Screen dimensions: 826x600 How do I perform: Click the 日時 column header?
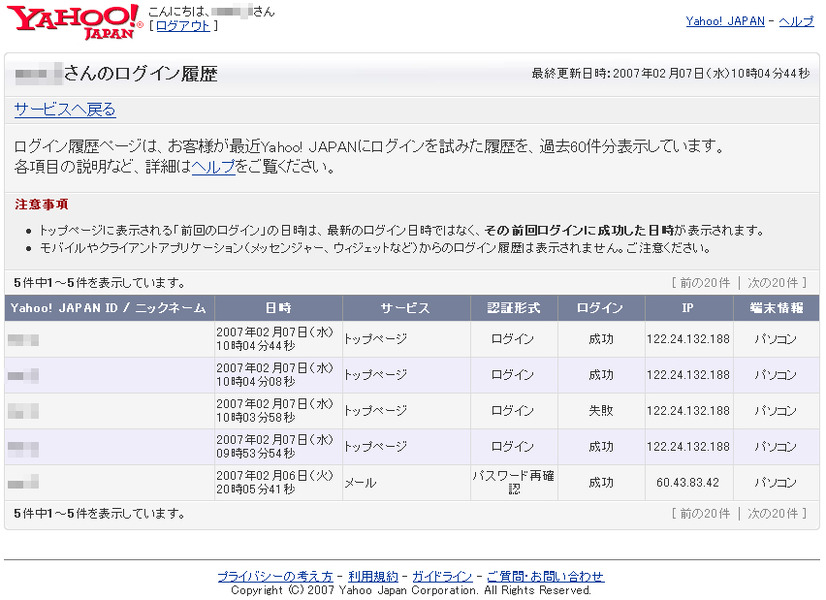pyautogui.click(x=279, y=308)
